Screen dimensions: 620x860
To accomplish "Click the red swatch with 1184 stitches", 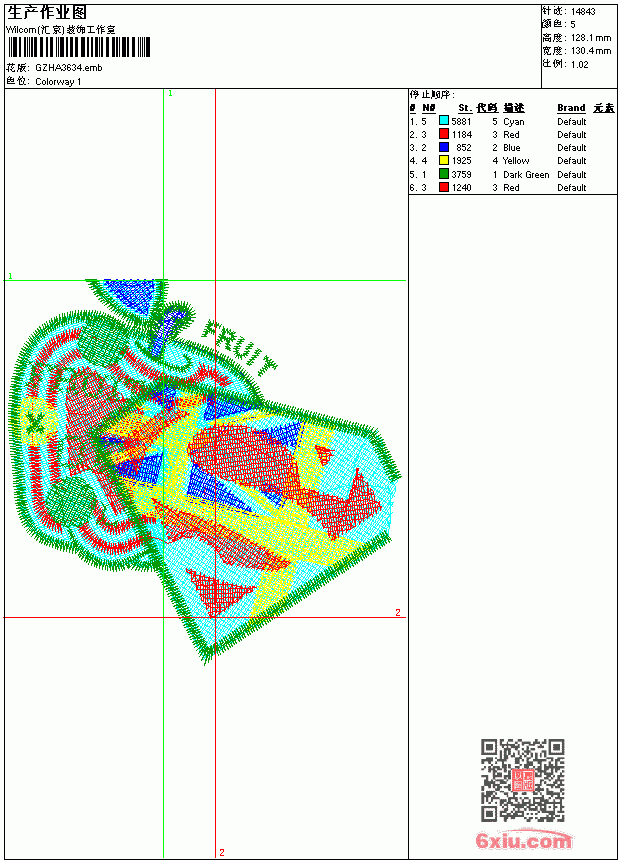I will (444, 134).
